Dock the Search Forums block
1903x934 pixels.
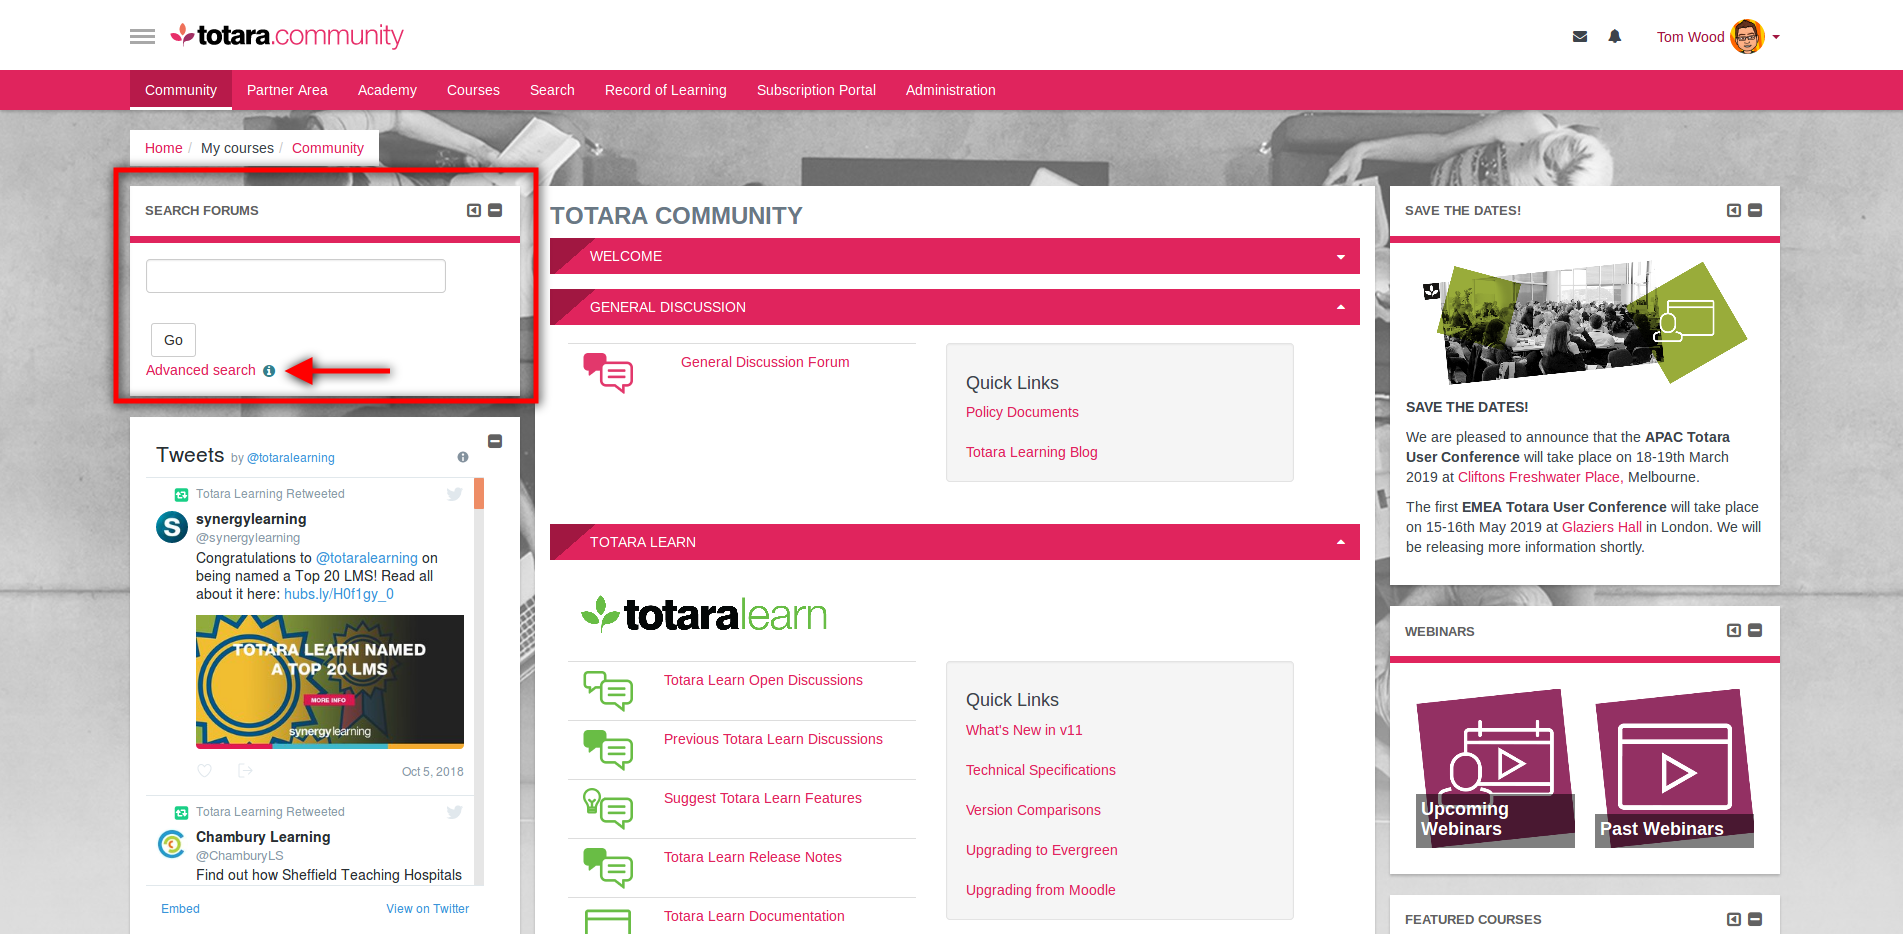tap(474, 210)
